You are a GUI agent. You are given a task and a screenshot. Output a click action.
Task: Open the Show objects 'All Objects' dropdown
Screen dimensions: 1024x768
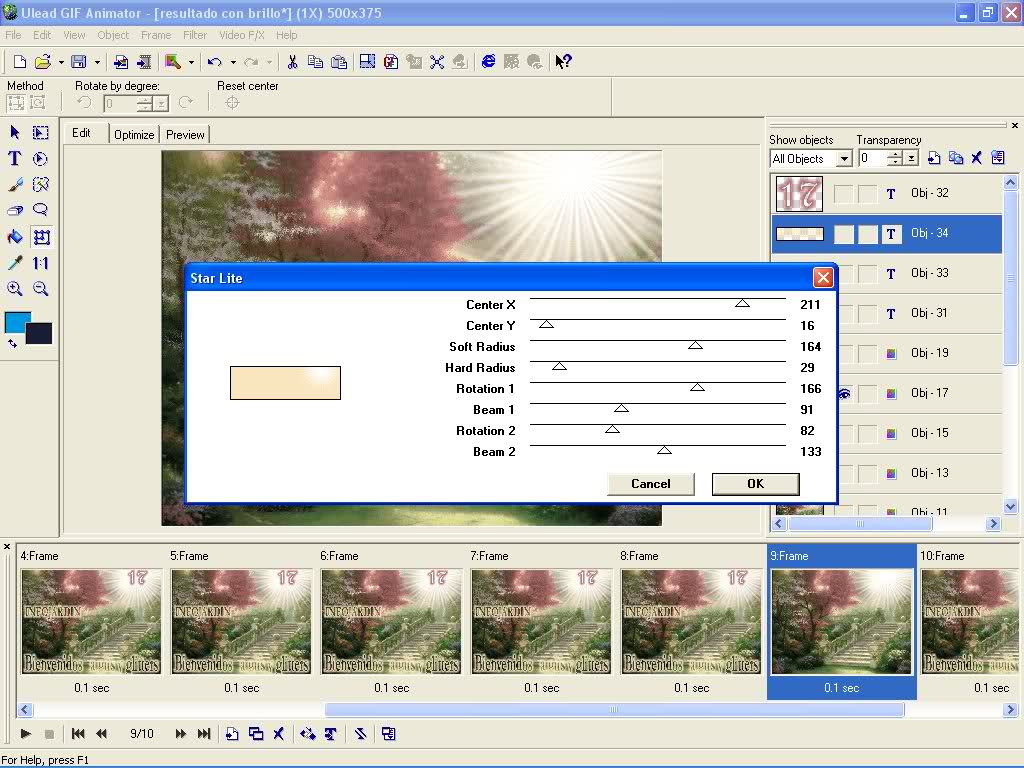tap(844, 159)
